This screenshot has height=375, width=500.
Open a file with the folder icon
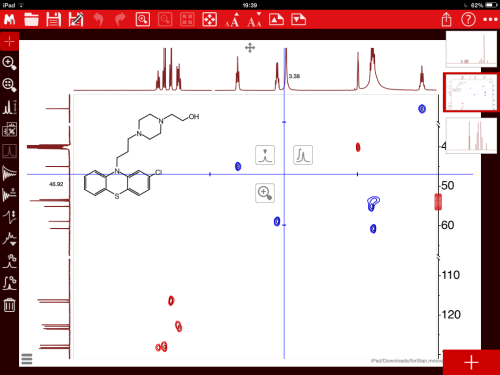(31, 20)
